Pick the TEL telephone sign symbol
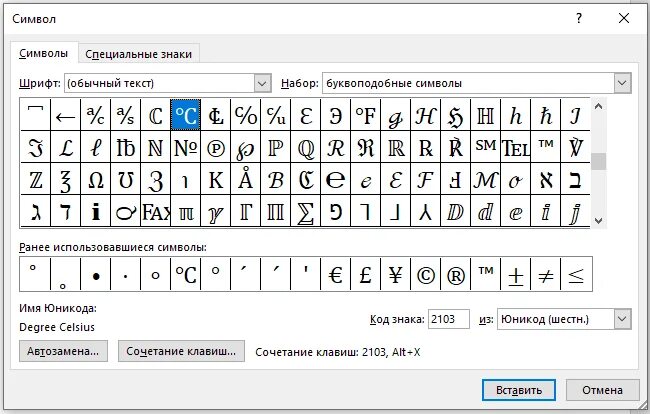 (516, 147)
